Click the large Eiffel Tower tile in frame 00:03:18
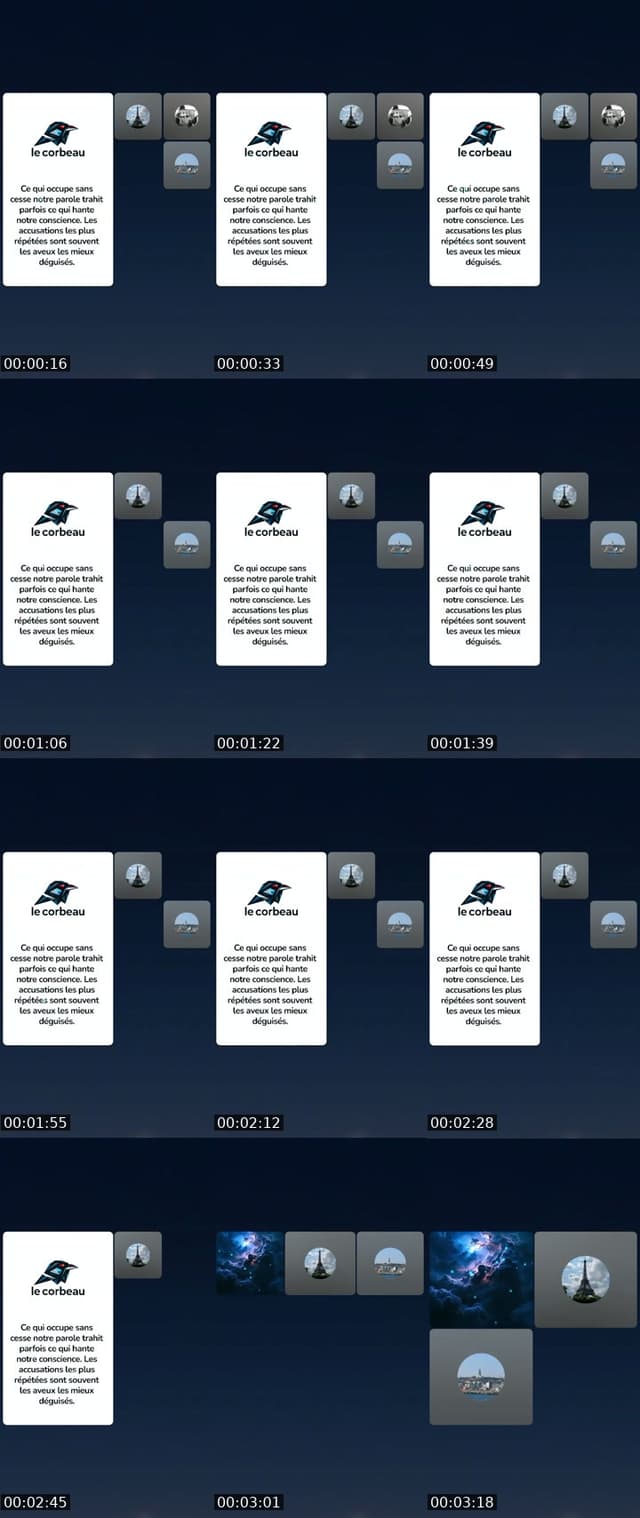 [586, 1279]
